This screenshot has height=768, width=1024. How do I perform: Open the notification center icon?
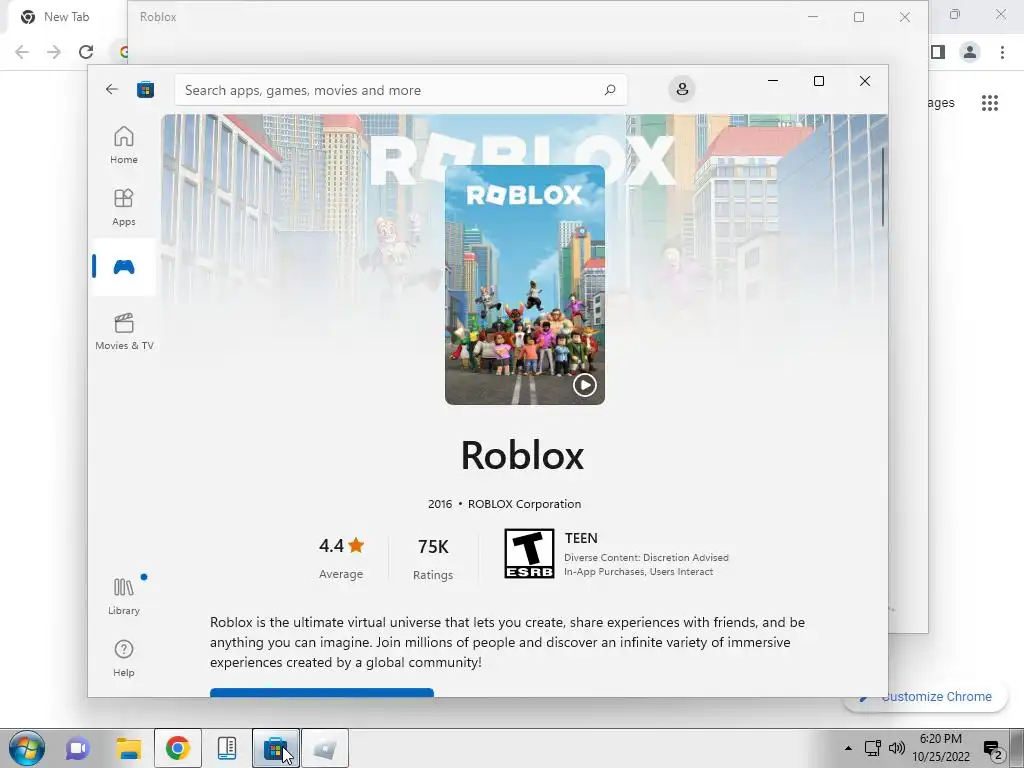(x=993, y=749)
